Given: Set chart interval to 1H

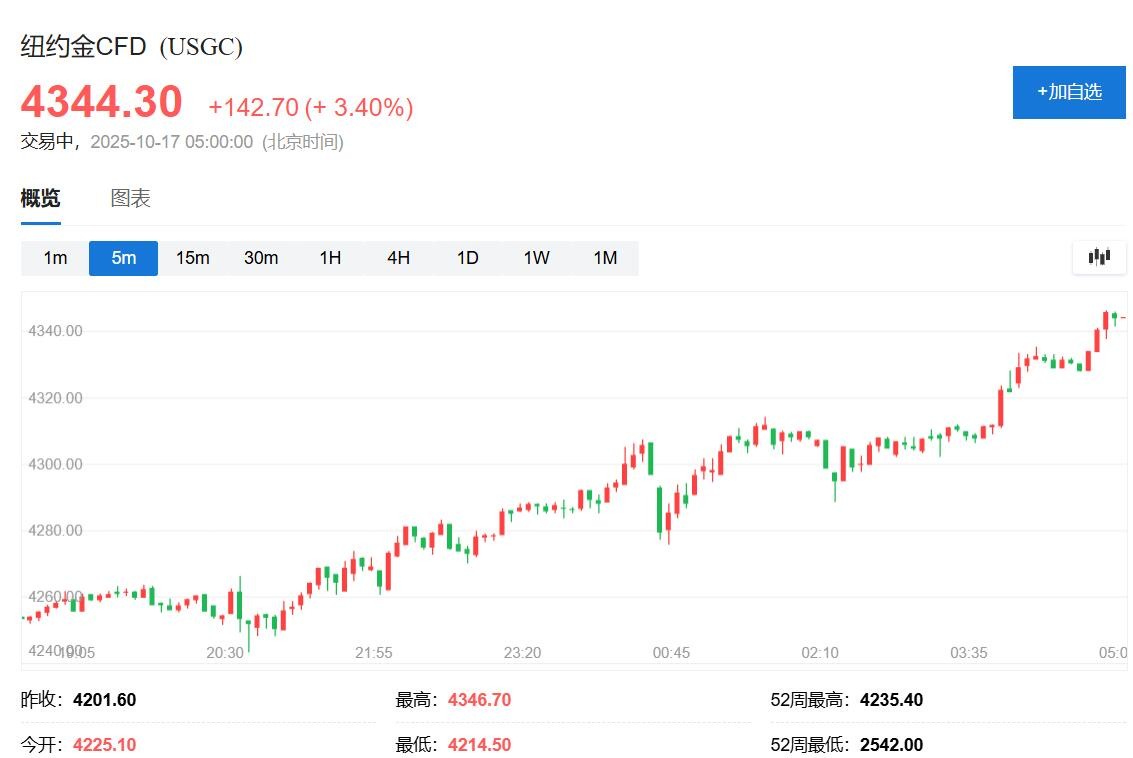Looking at the screenshot, I should 330,258.
